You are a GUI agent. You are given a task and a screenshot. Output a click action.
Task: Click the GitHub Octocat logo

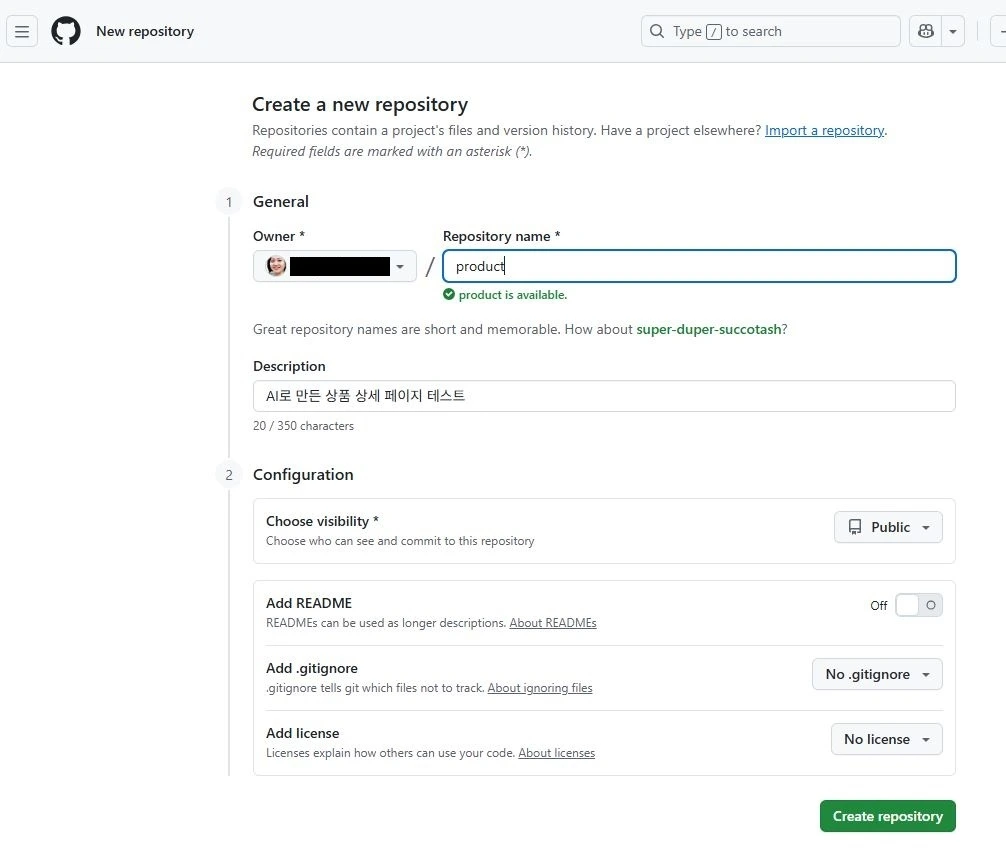[x=66, y=31]
